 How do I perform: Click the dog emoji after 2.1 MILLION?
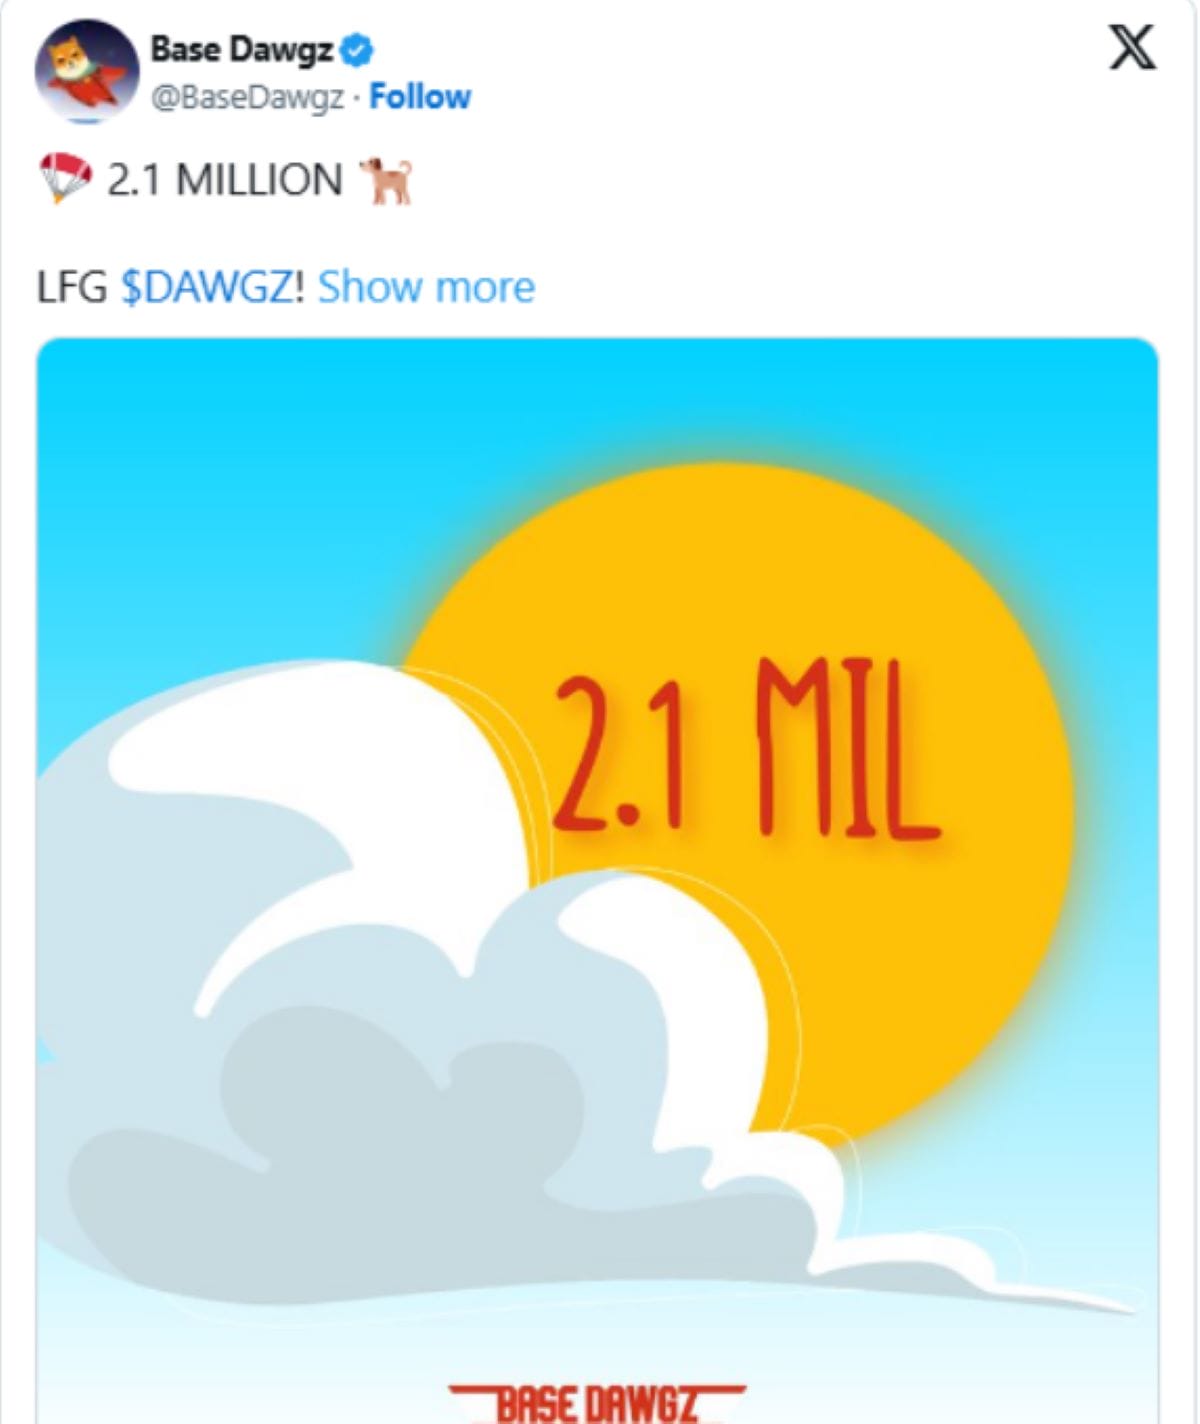pos(387,181)
